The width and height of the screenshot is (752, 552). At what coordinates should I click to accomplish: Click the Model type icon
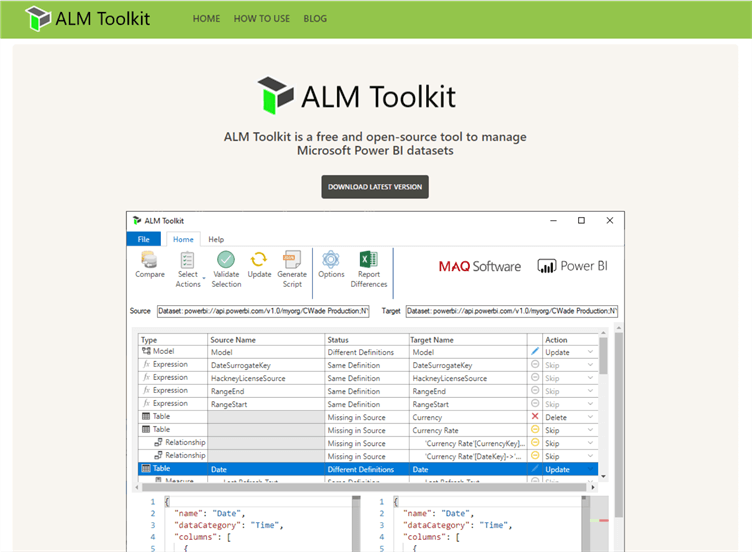click(x=146, y=351)
